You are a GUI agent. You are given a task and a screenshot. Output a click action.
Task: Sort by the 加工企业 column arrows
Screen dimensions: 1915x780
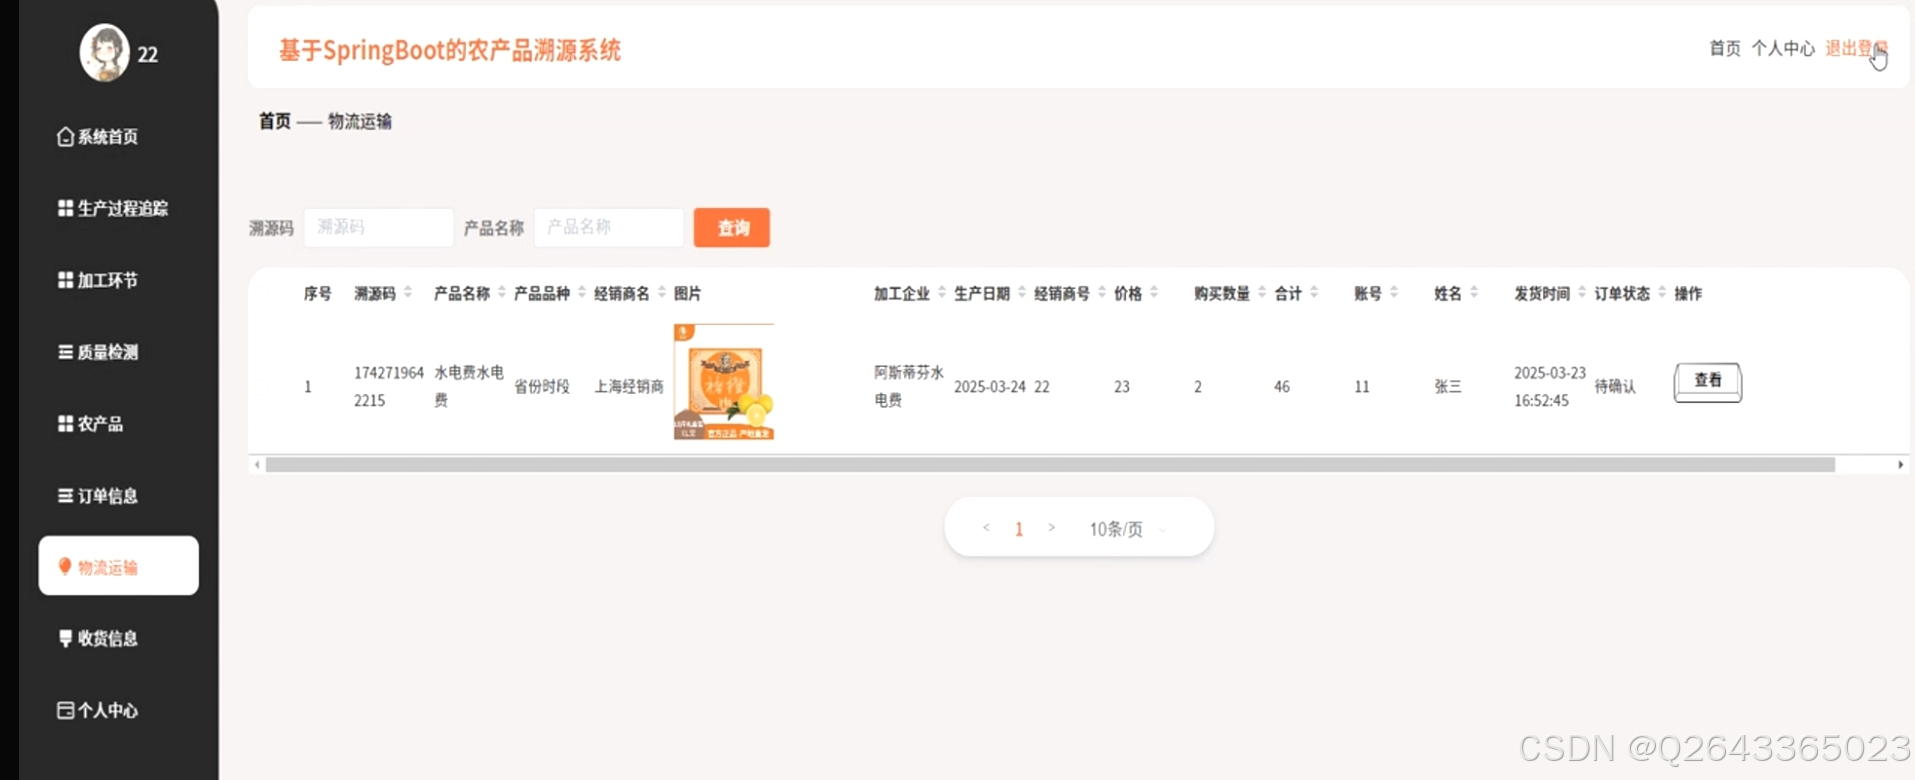click(942, 293)
